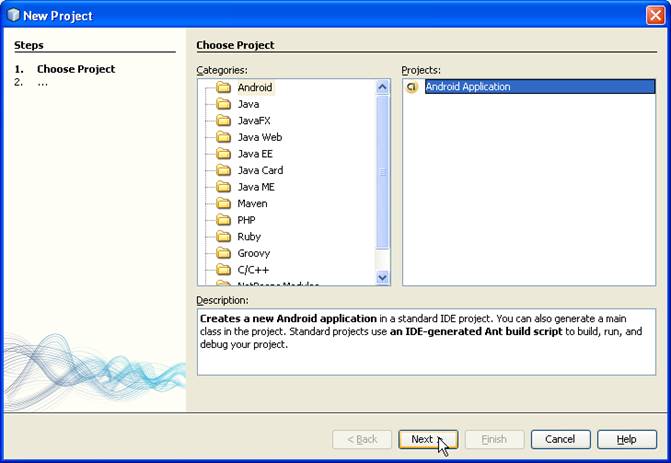Screen dimensions: 671x463
Task: Click the Java ME folder icon
Action: pos(223,187)
